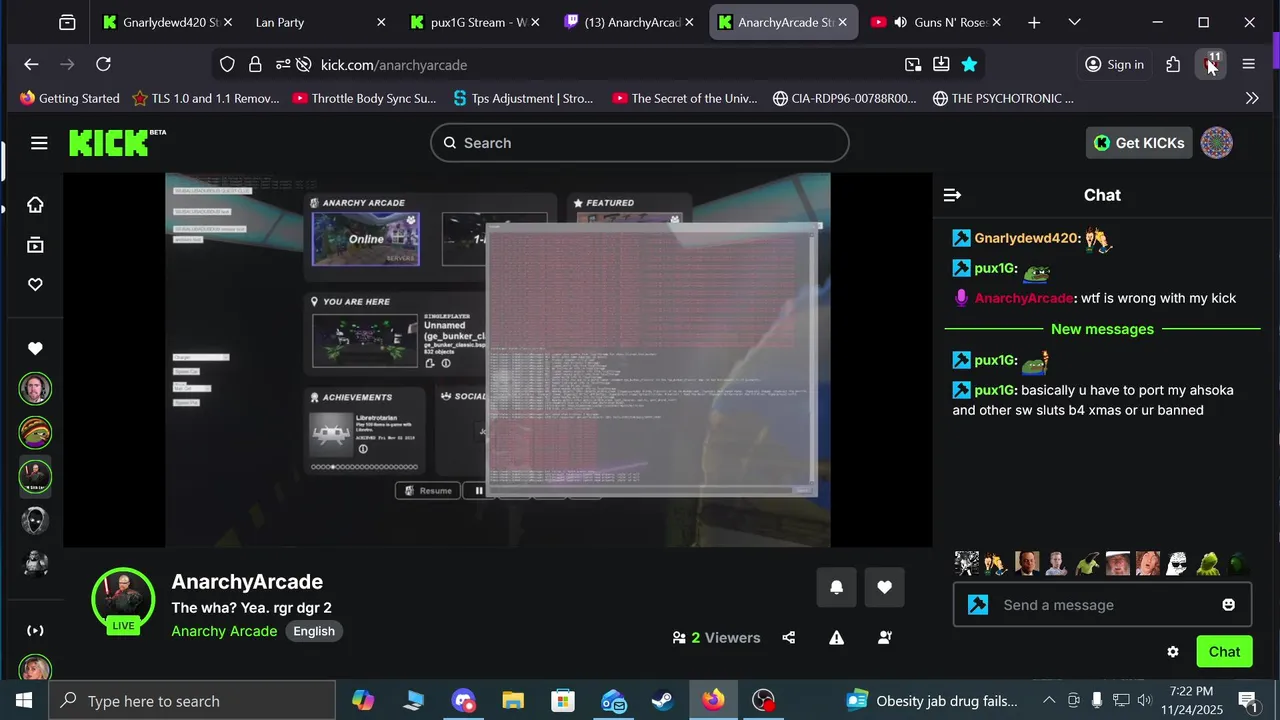Switch to the Lan Party tab

pyautogui.click(x=320, y=22)
